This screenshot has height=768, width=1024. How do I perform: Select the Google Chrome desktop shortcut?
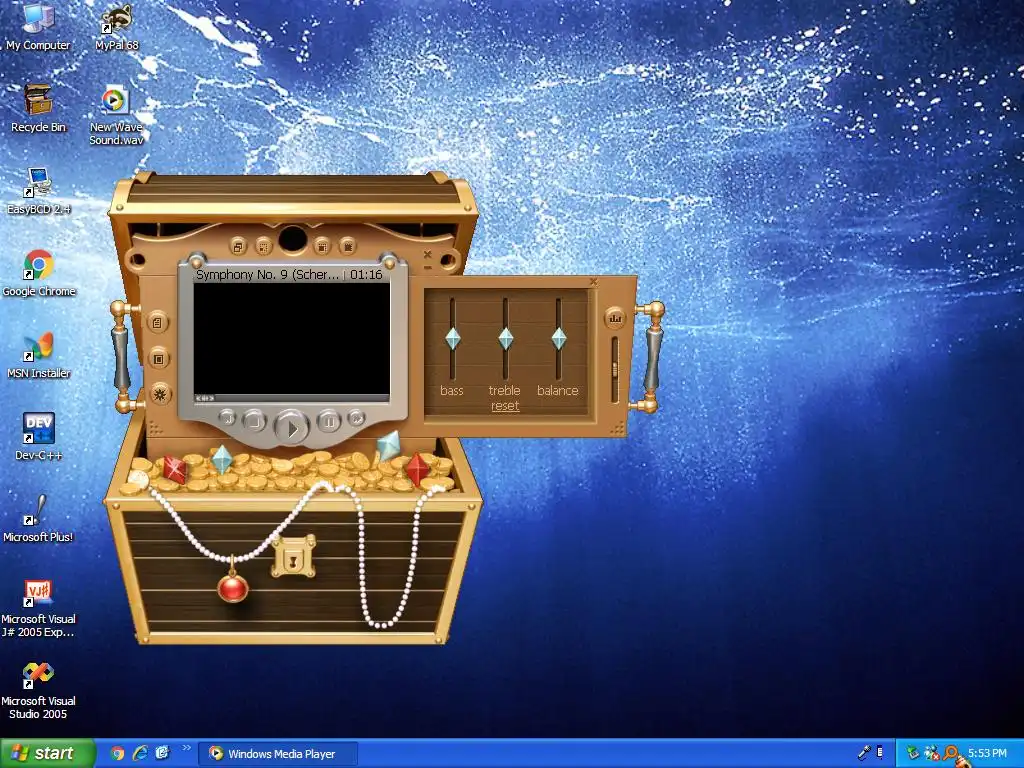coord(39,273)
